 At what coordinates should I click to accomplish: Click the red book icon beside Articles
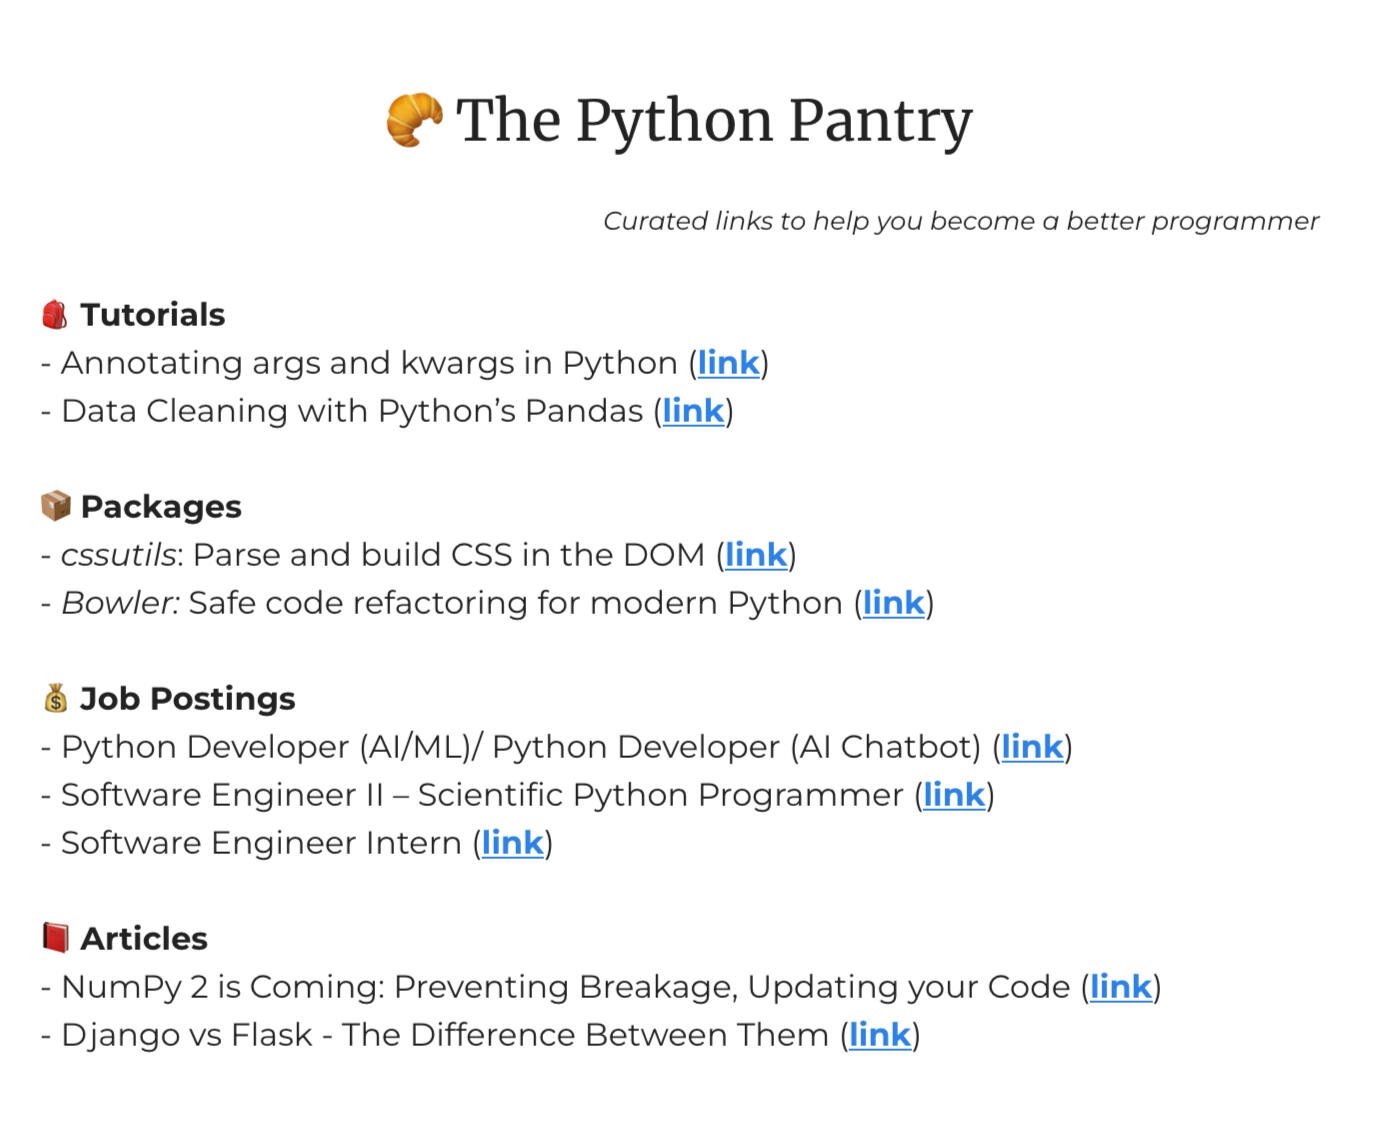(x=56, y=938)
